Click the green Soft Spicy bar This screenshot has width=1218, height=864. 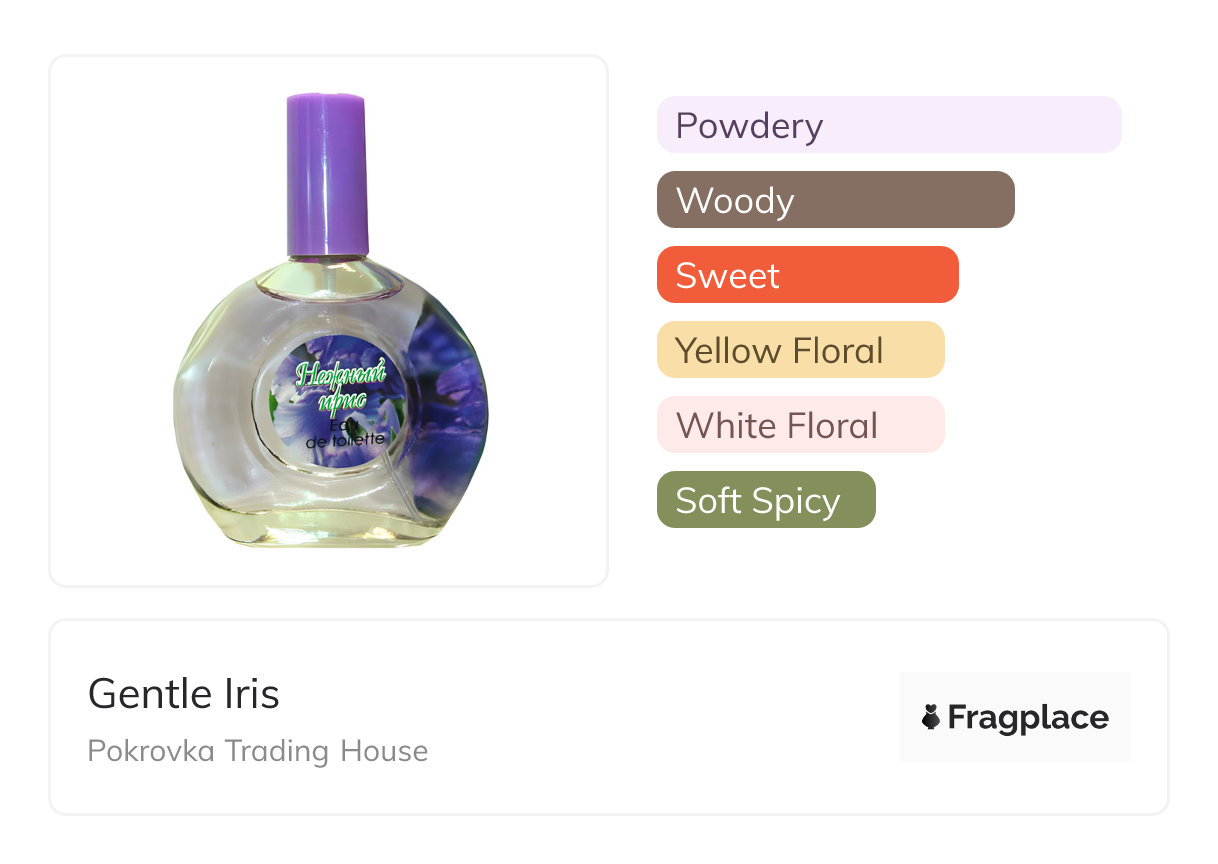[x=765, y=500]
